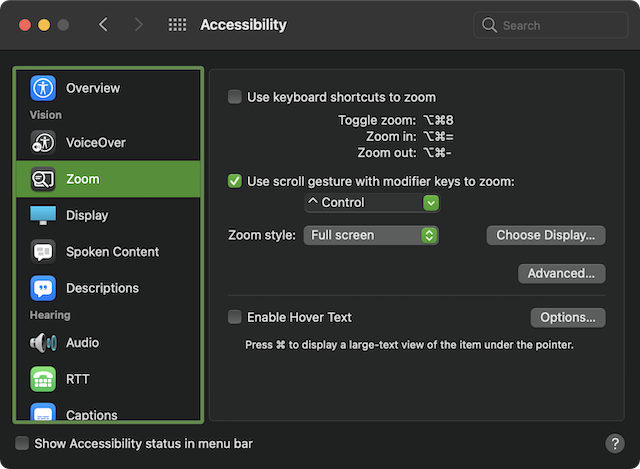Image resolution: width=640 pixels, height=469 pixels.
Task: Toggle the Enable Hover Text checkbox
Action: tap(235, 317)
